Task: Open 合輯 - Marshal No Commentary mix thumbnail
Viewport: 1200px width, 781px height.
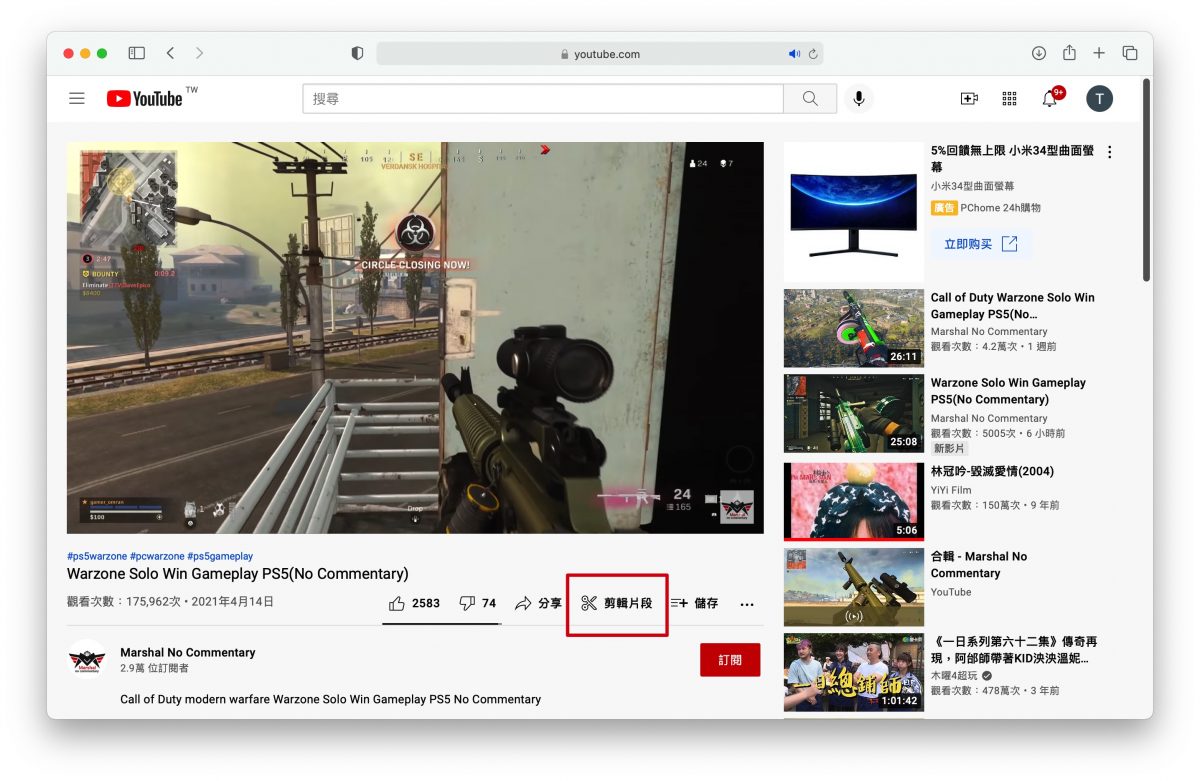Action: (853, 587)
